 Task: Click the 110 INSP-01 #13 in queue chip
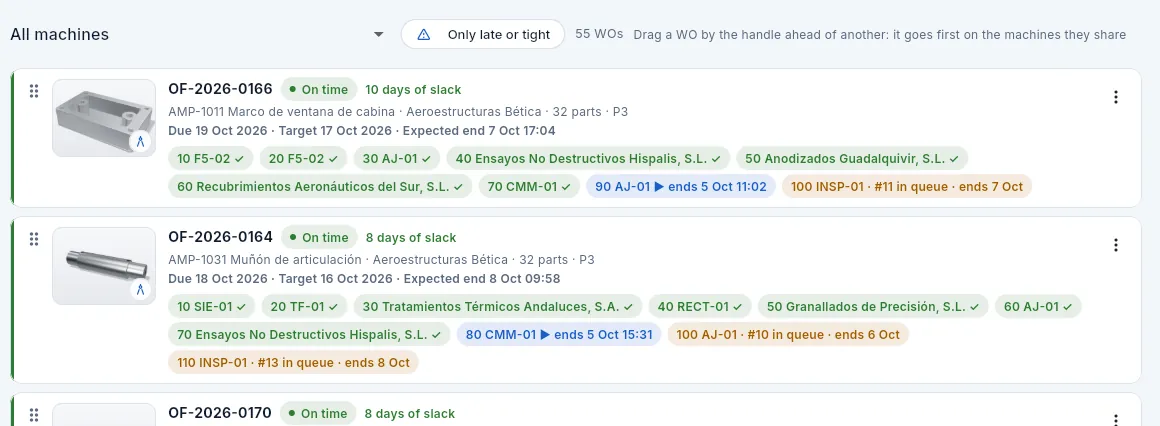coord(293,362)
